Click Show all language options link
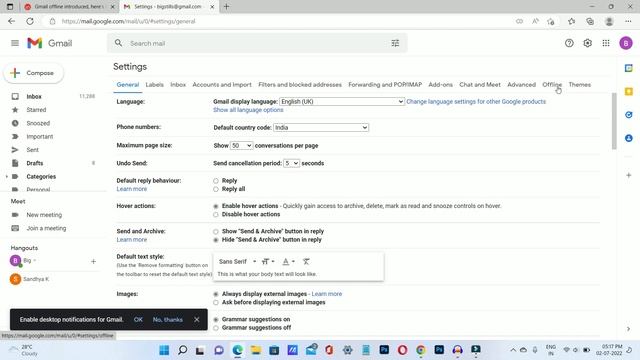Image resolution: width=640 pixels, height=360 pixels. click(248, 110)
